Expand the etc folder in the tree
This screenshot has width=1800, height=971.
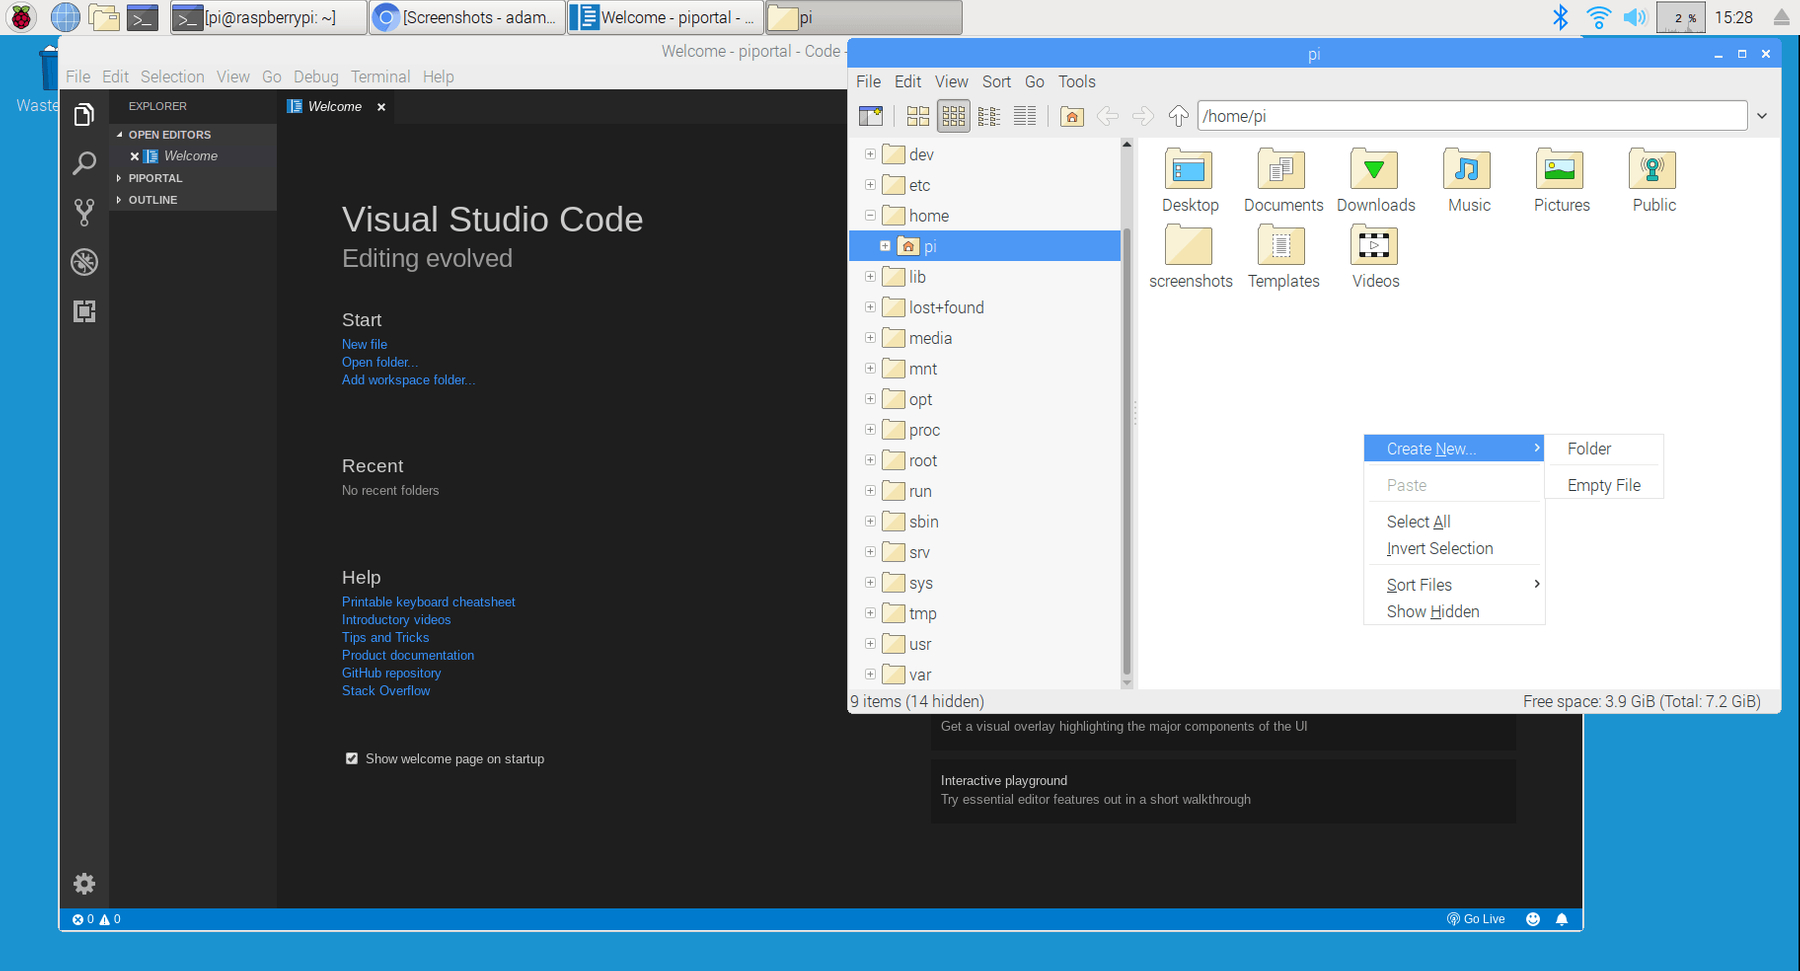point(869,185)
